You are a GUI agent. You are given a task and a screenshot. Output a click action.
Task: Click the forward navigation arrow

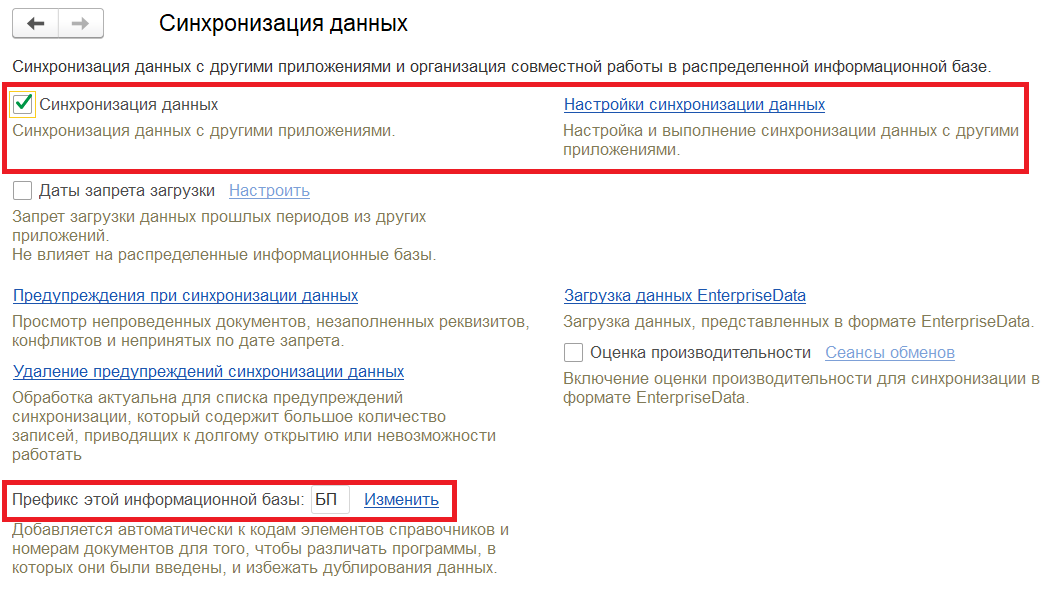(x=78, y=23)
